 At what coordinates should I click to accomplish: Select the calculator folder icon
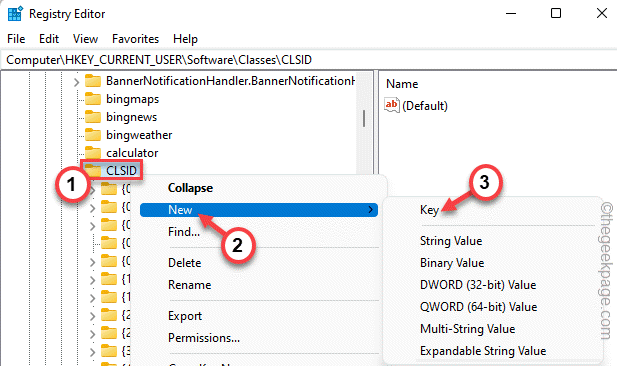[x=93, y=153]
